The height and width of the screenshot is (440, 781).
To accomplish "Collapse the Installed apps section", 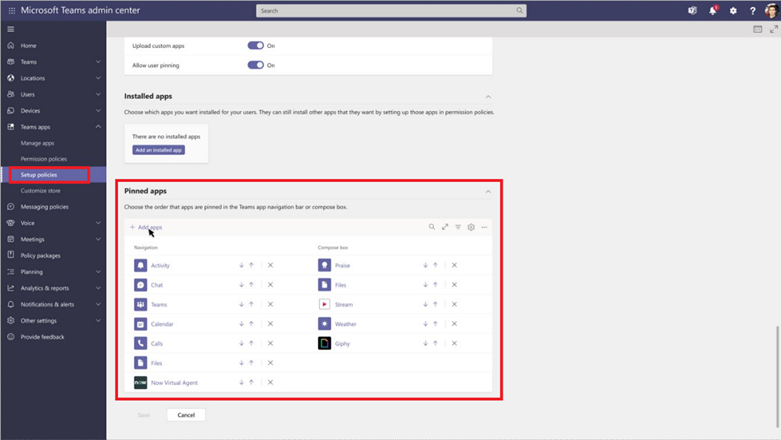I will 488,97.
